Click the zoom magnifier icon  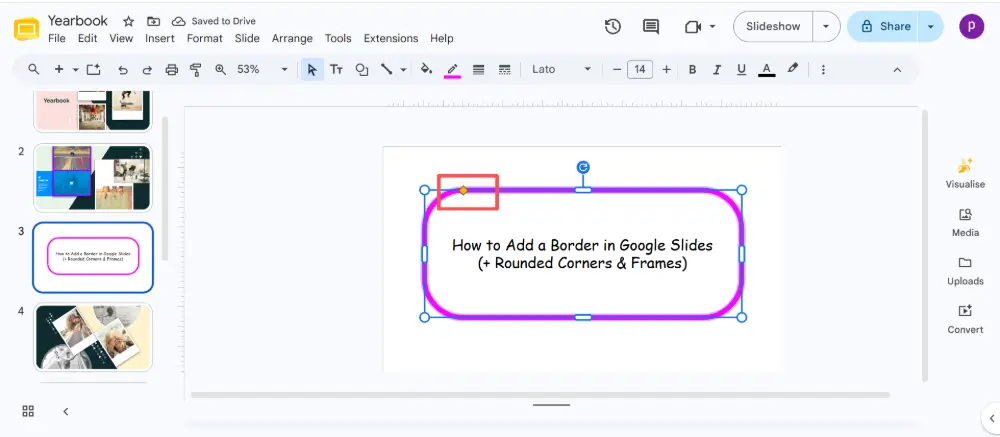(221, 70)
